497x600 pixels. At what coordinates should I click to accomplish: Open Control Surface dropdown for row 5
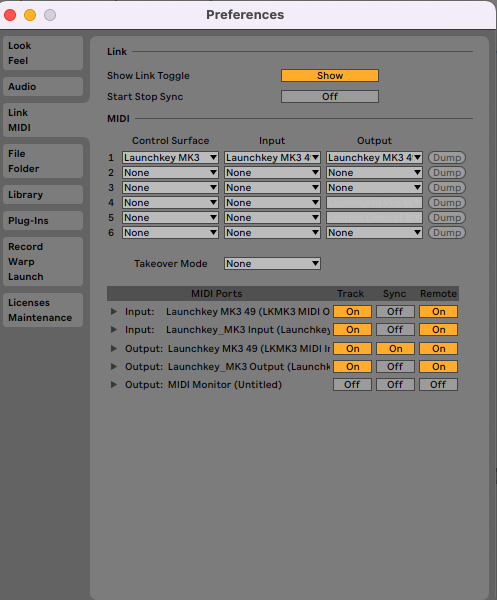click(x=170, y=217)
